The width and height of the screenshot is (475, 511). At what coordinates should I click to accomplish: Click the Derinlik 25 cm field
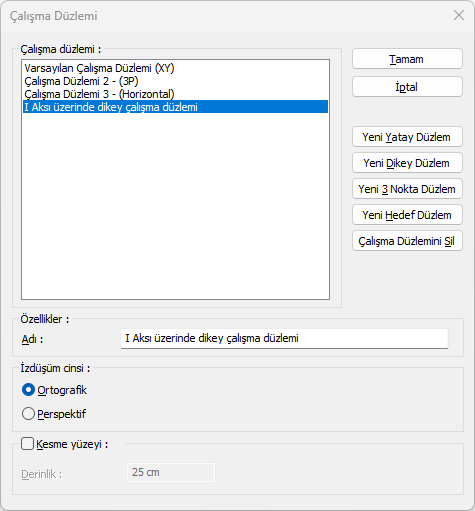pyautogui.click(x=171, y=472)
